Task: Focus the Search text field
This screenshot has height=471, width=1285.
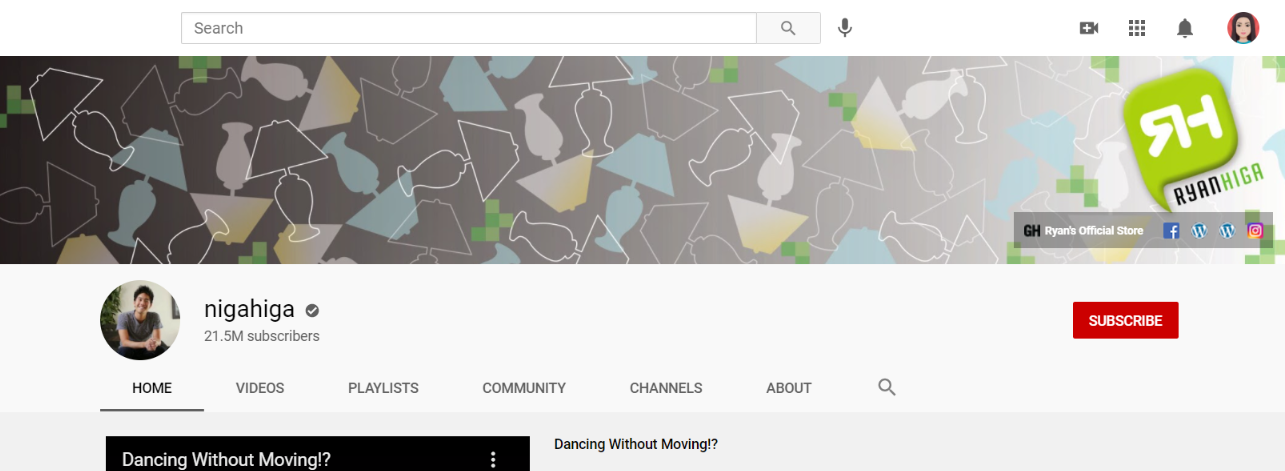Action: [468, 28]
